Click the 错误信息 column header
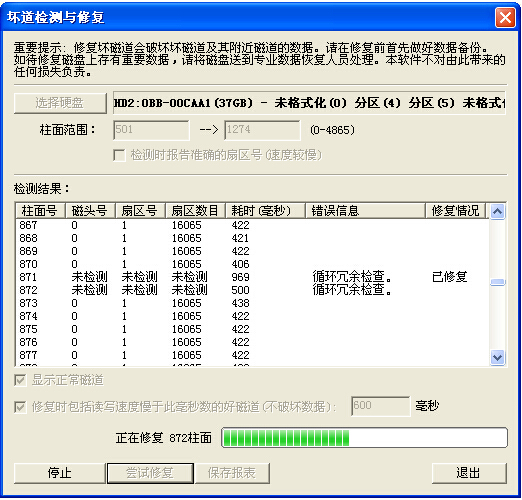The image size is (522, 500). [365, 211]
